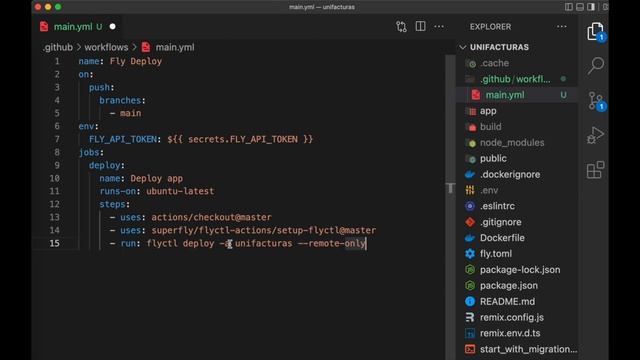Expand the node_modules folder
Viewport: 640px width, 360px height.
pos(512,143)
